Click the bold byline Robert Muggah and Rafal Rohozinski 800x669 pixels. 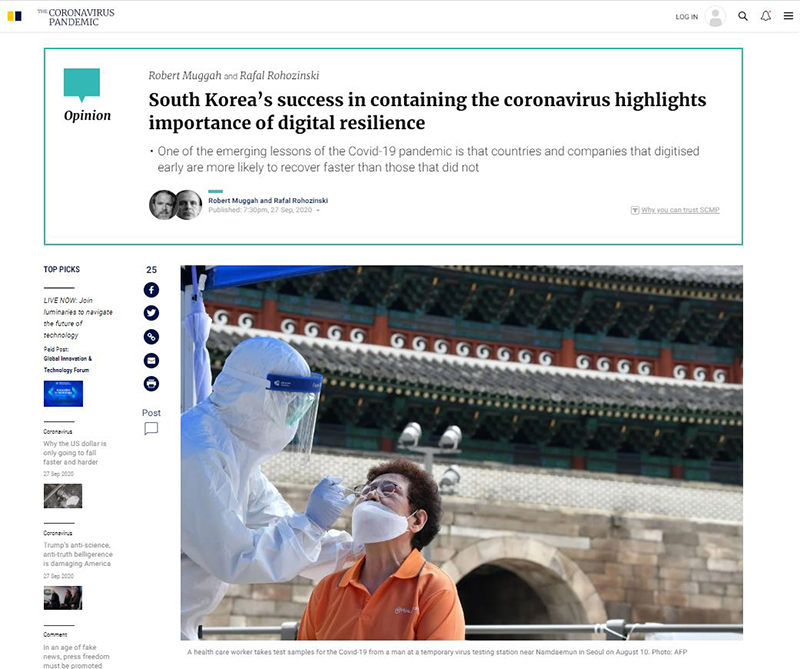click(268, 201)
